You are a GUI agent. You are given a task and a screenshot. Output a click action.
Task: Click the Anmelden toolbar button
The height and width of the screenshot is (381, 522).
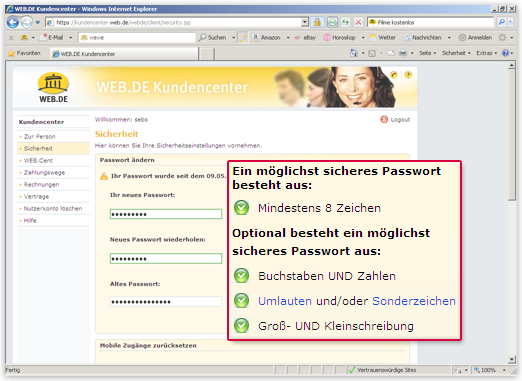[475, 38]
